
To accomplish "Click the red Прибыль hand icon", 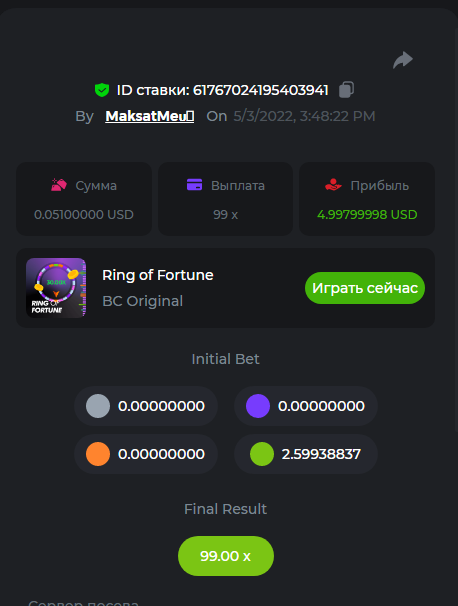I will point(333,185).
